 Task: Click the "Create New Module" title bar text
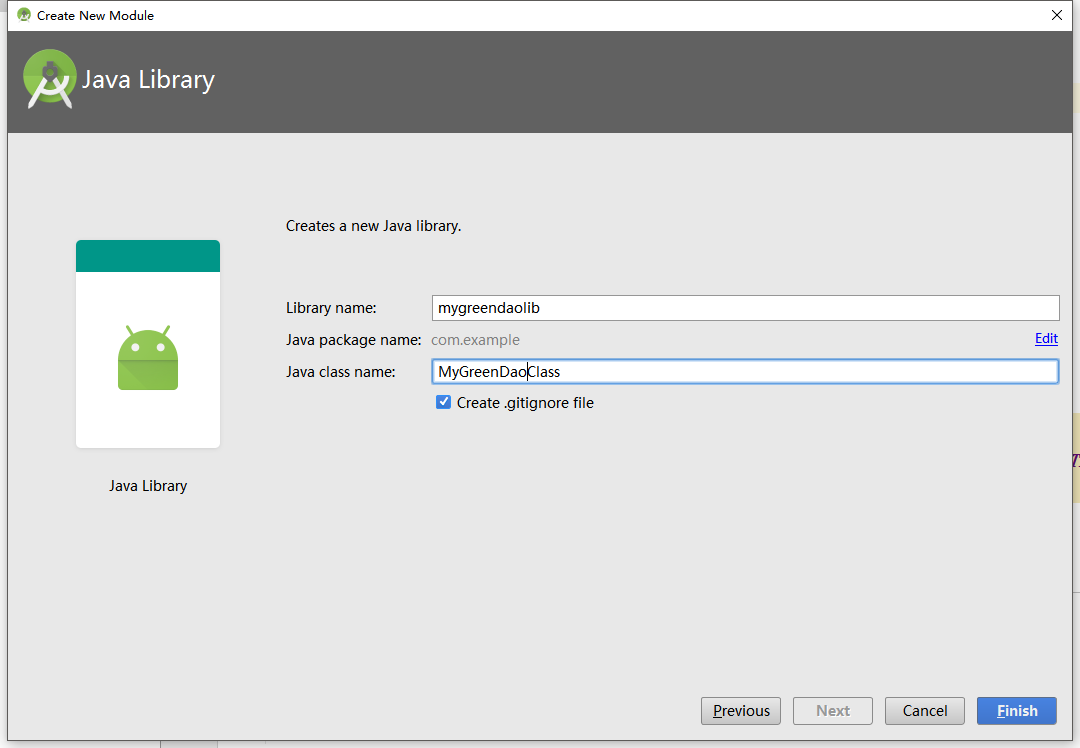point(96,15)
